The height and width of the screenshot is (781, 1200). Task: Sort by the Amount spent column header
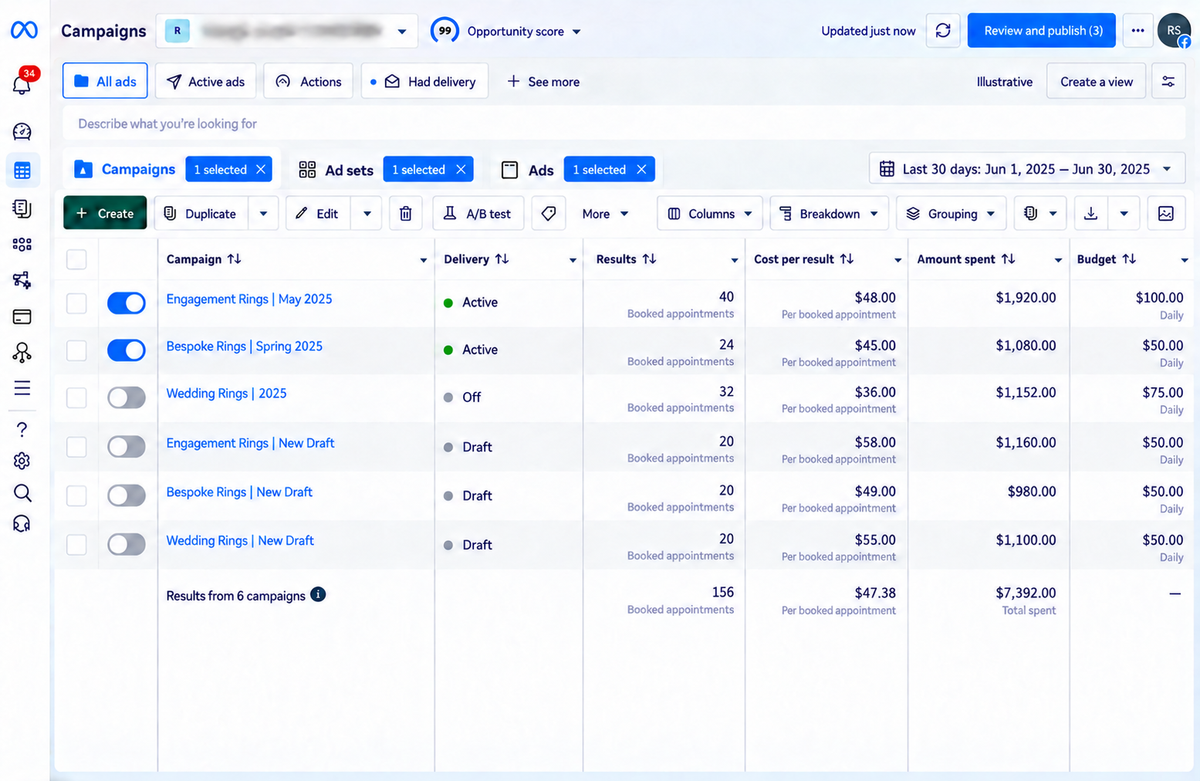coord(965,259)
